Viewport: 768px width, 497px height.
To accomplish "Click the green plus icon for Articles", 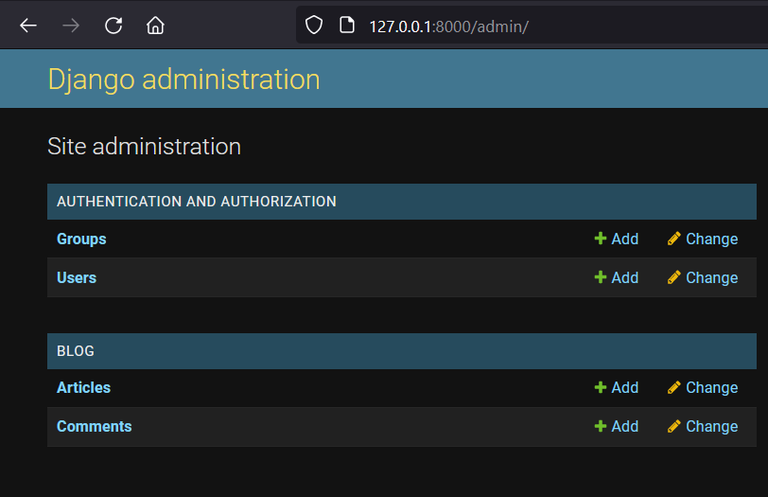I will 600,387.
